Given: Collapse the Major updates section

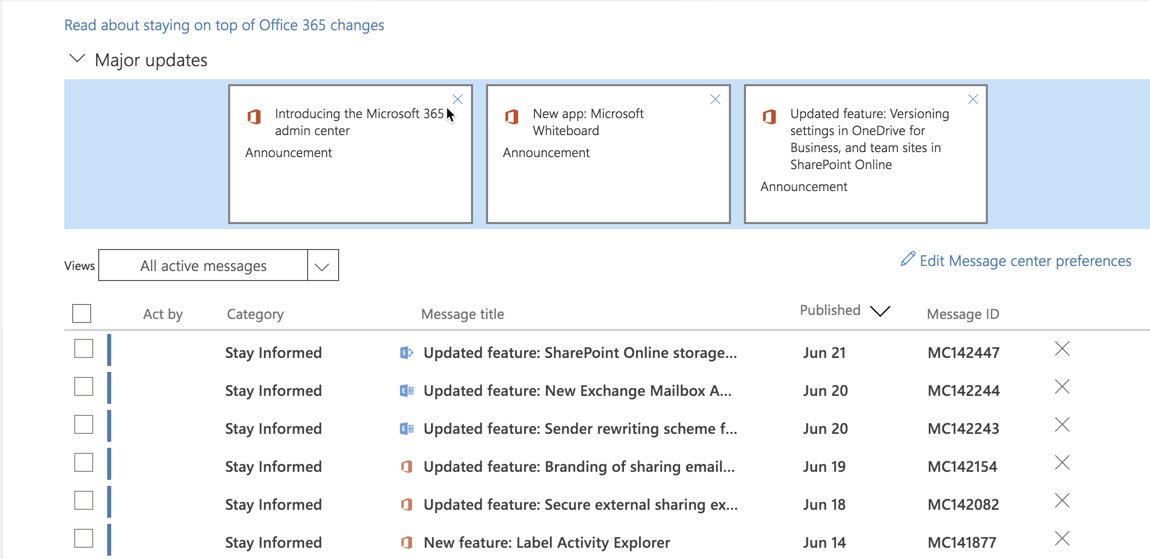Looking at the screenshot, I should 76,59.
